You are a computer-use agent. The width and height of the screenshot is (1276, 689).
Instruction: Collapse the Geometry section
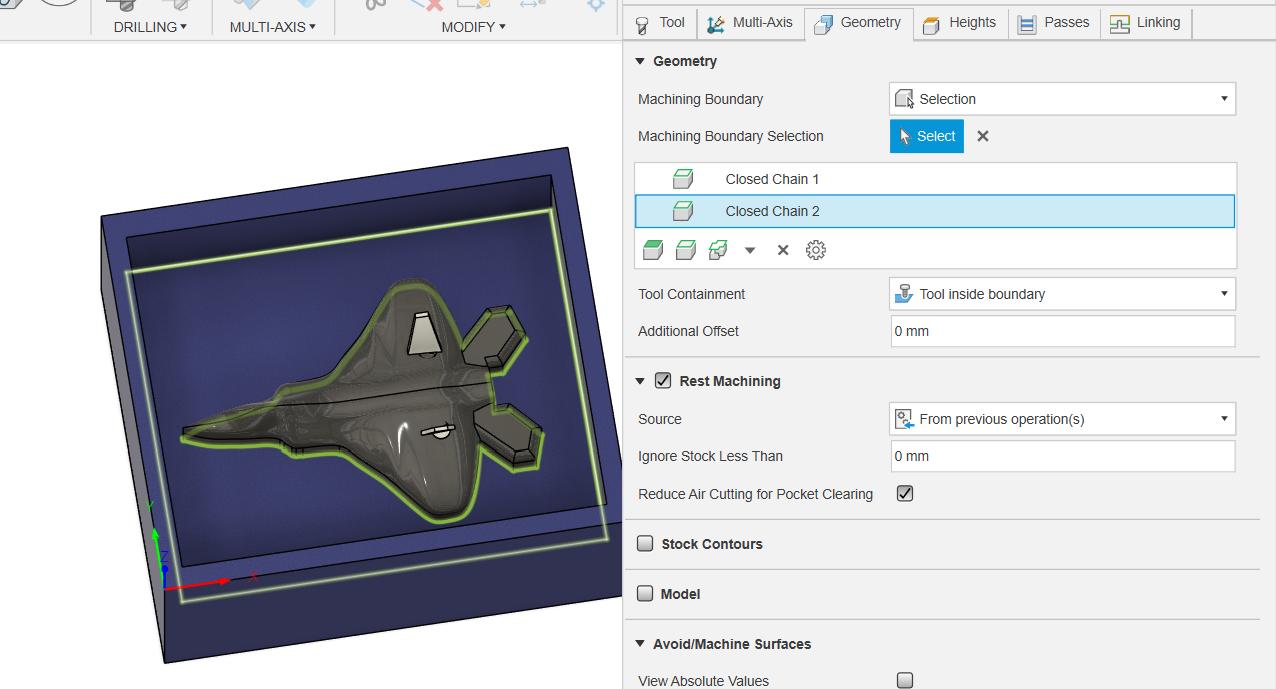[x=640, y=61]
